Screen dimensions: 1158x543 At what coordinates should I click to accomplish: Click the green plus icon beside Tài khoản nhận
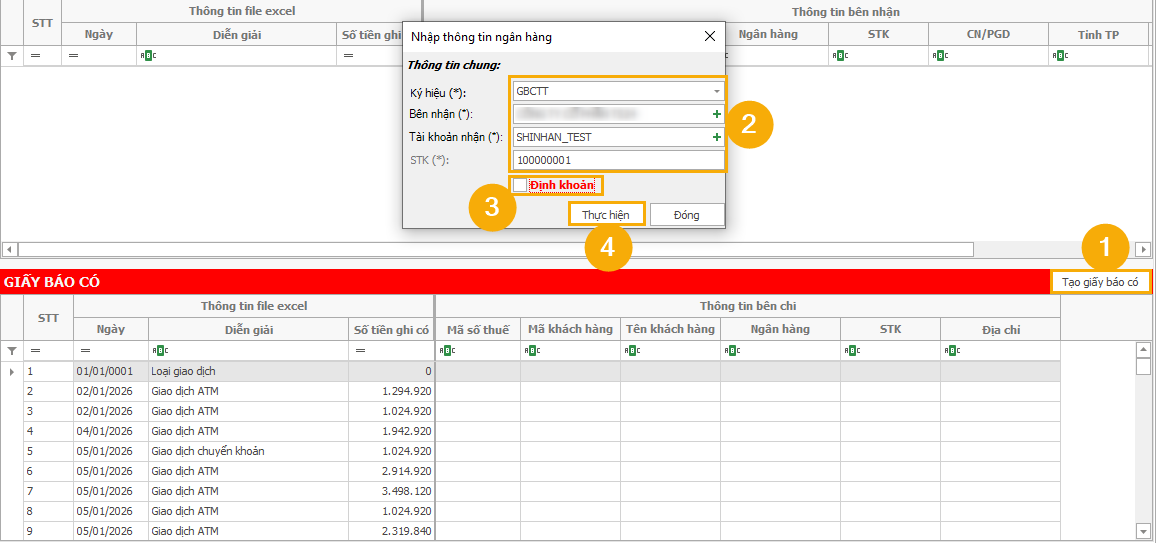coord(716,137)
